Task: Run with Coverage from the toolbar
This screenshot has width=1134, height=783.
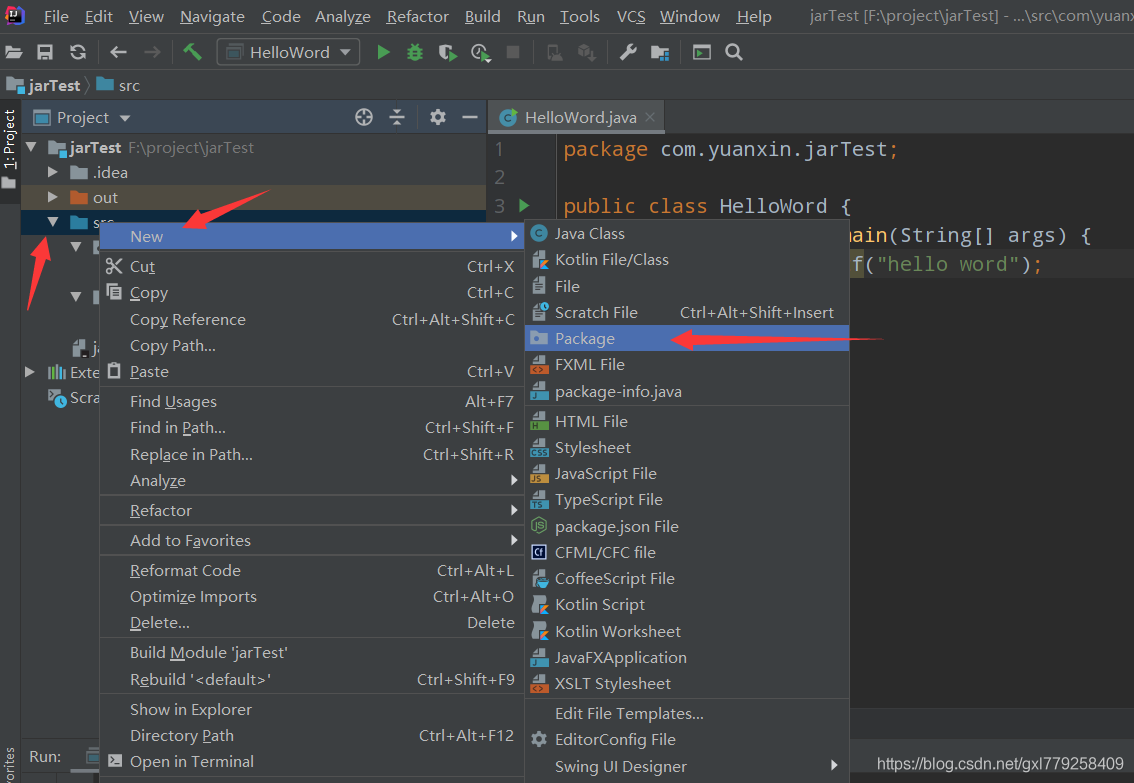Action: pos(448,52)
